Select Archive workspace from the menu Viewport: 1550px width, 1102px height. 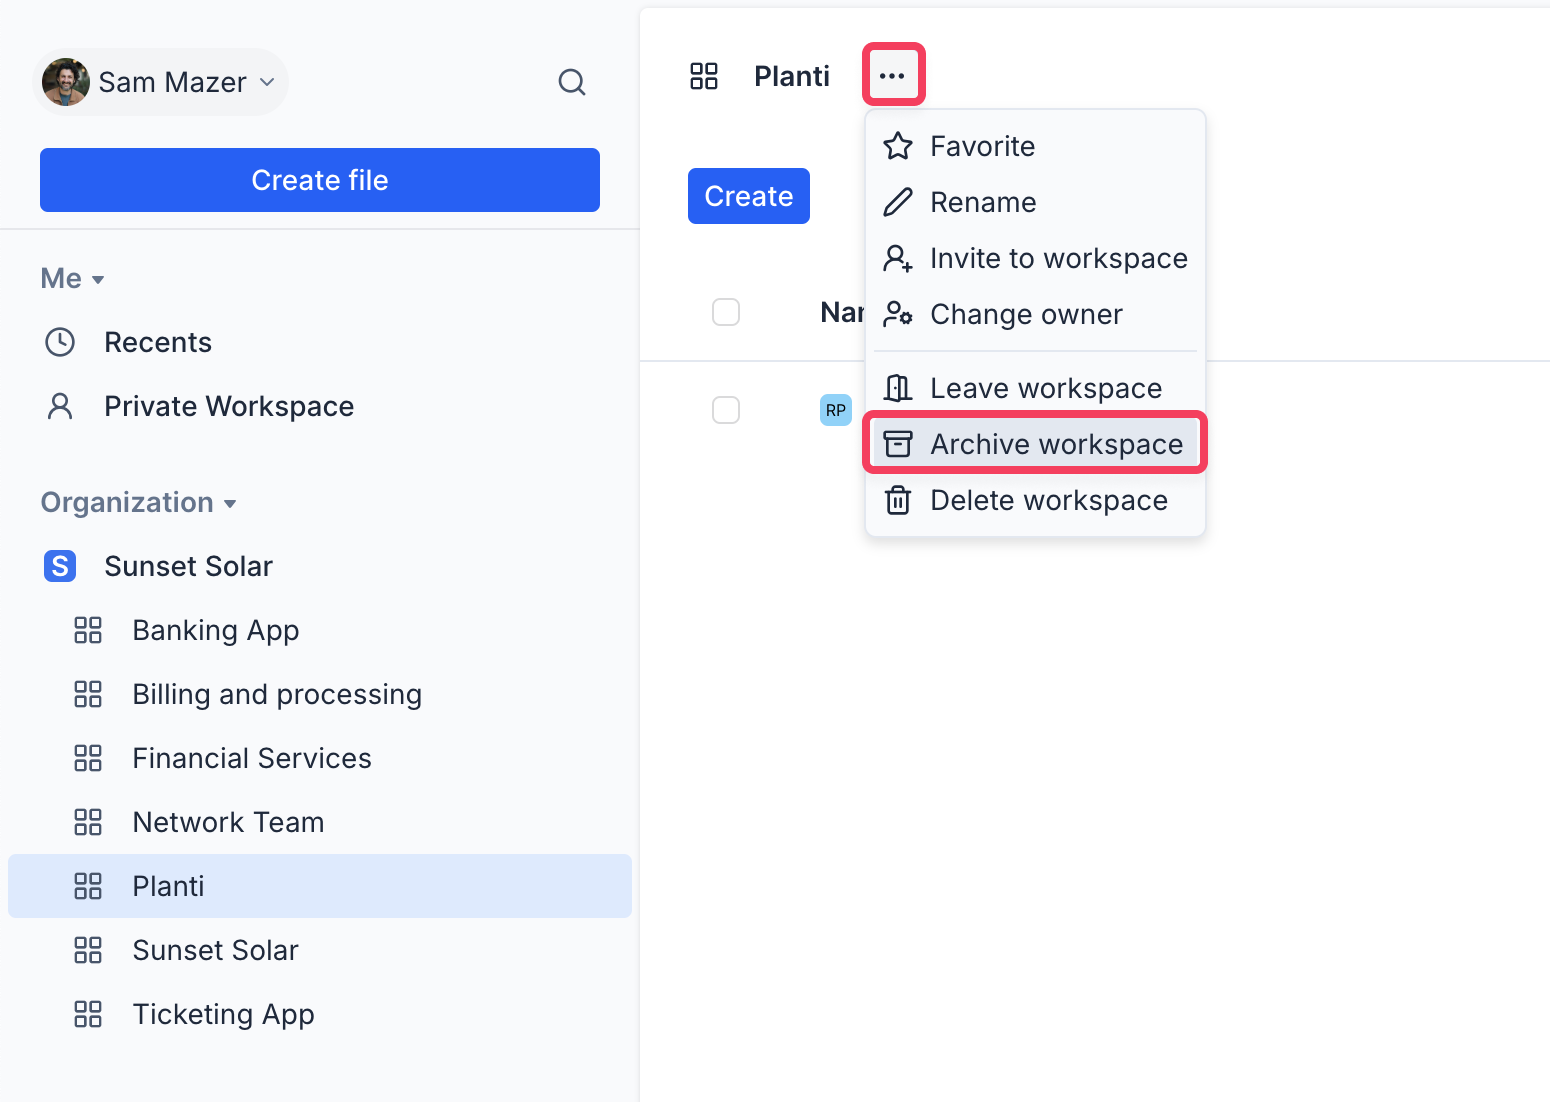click(x=1035, y=444)
